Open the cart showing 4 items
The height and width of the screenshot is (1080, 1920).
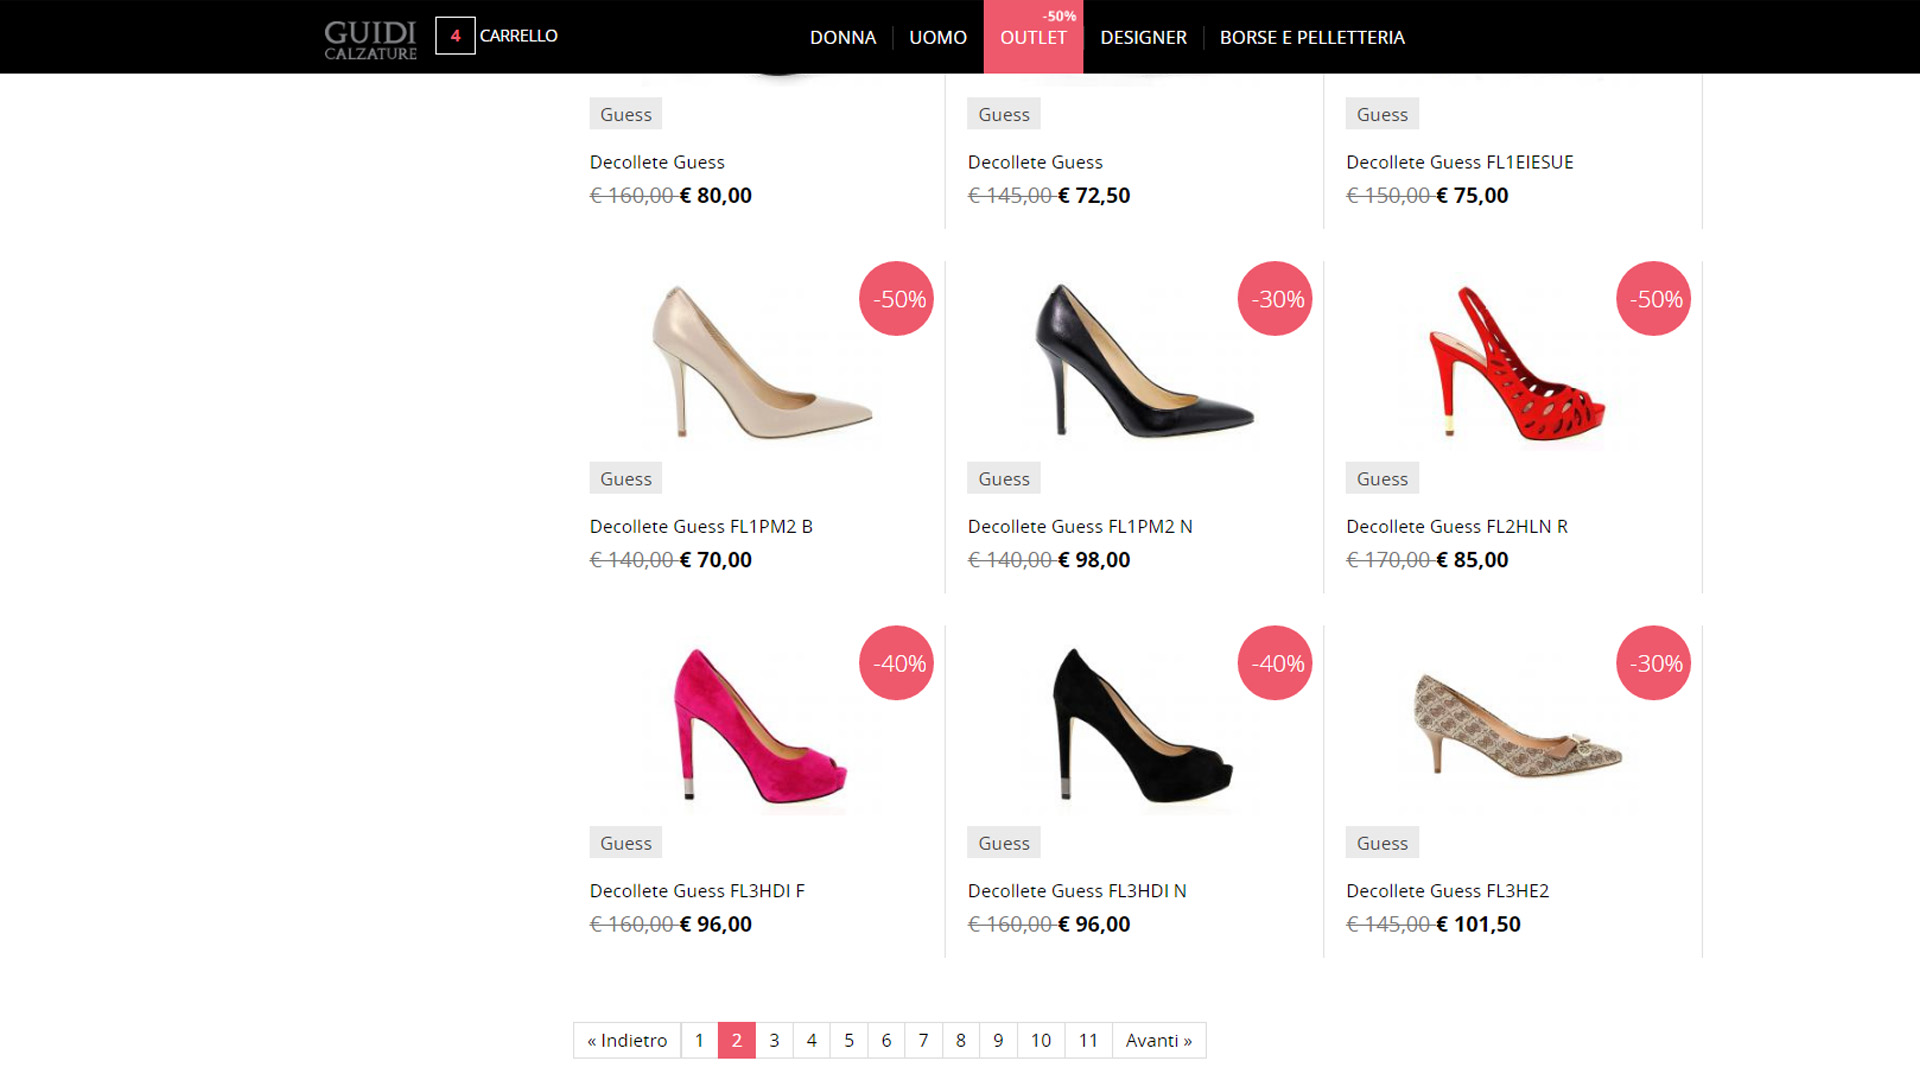[497, 36]
